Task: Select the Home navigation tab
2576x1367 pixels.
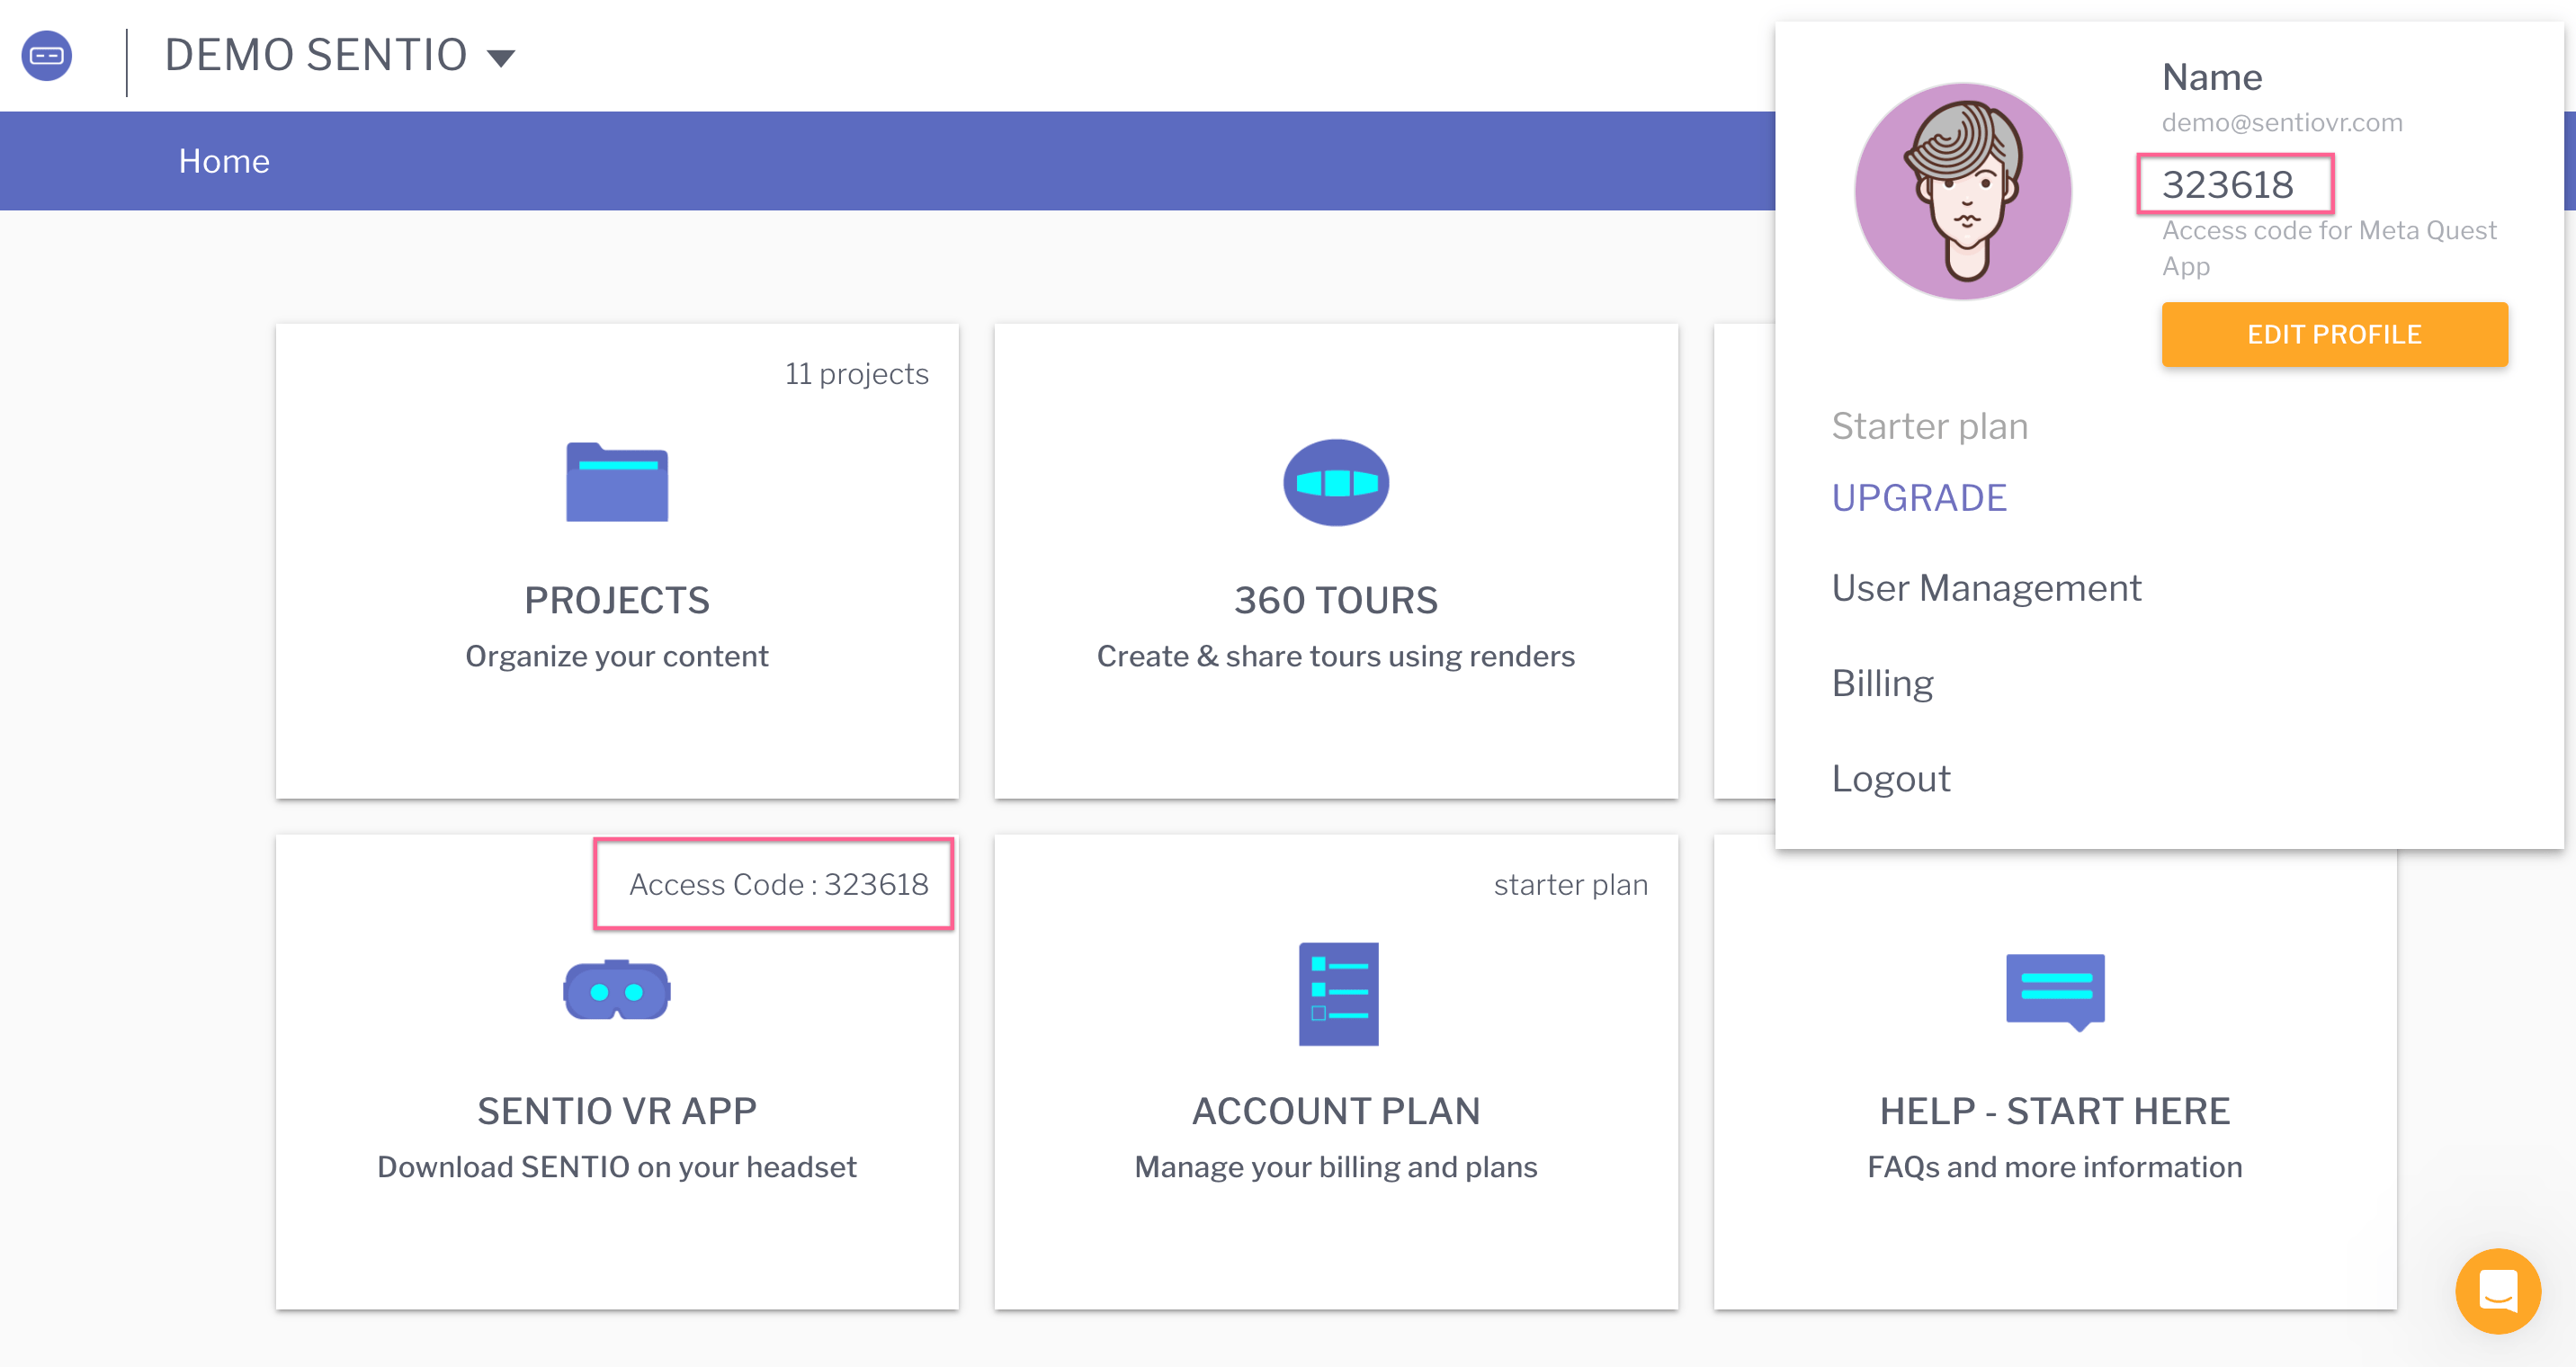Action: [223, 160]
